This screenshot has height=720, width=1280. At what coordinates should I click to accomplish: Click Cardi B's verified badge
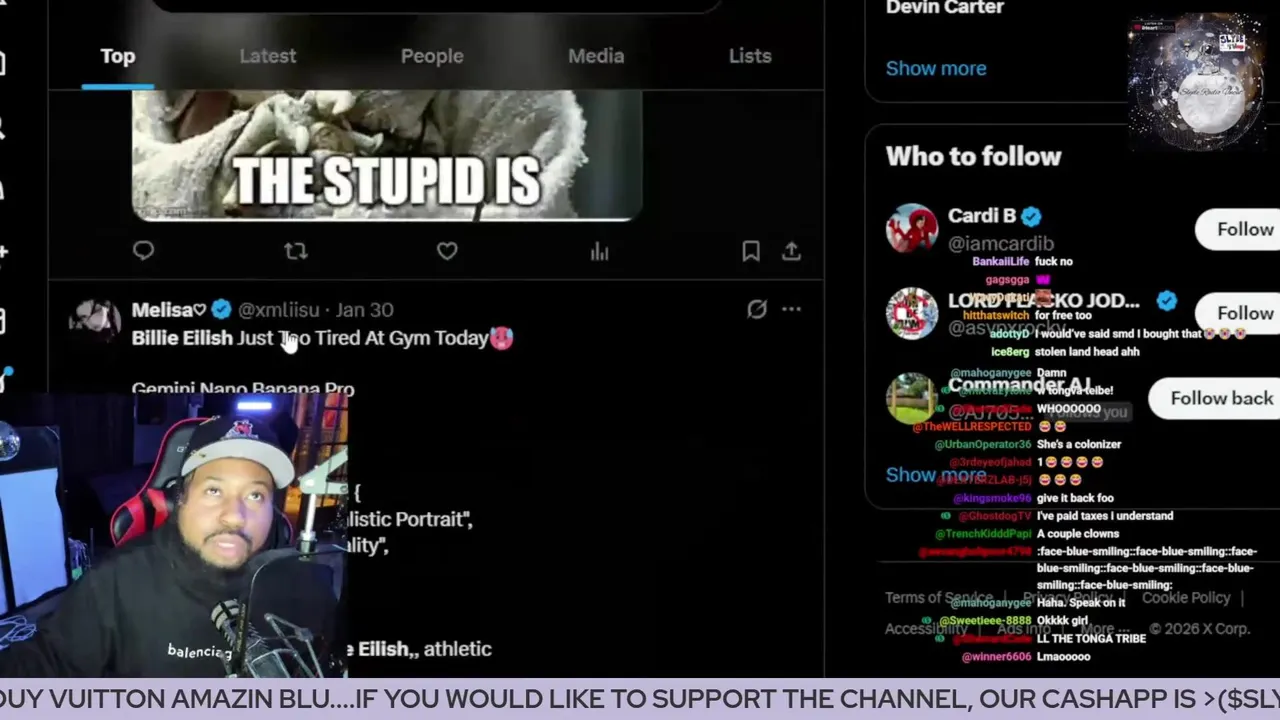[x=1031, y=216]
